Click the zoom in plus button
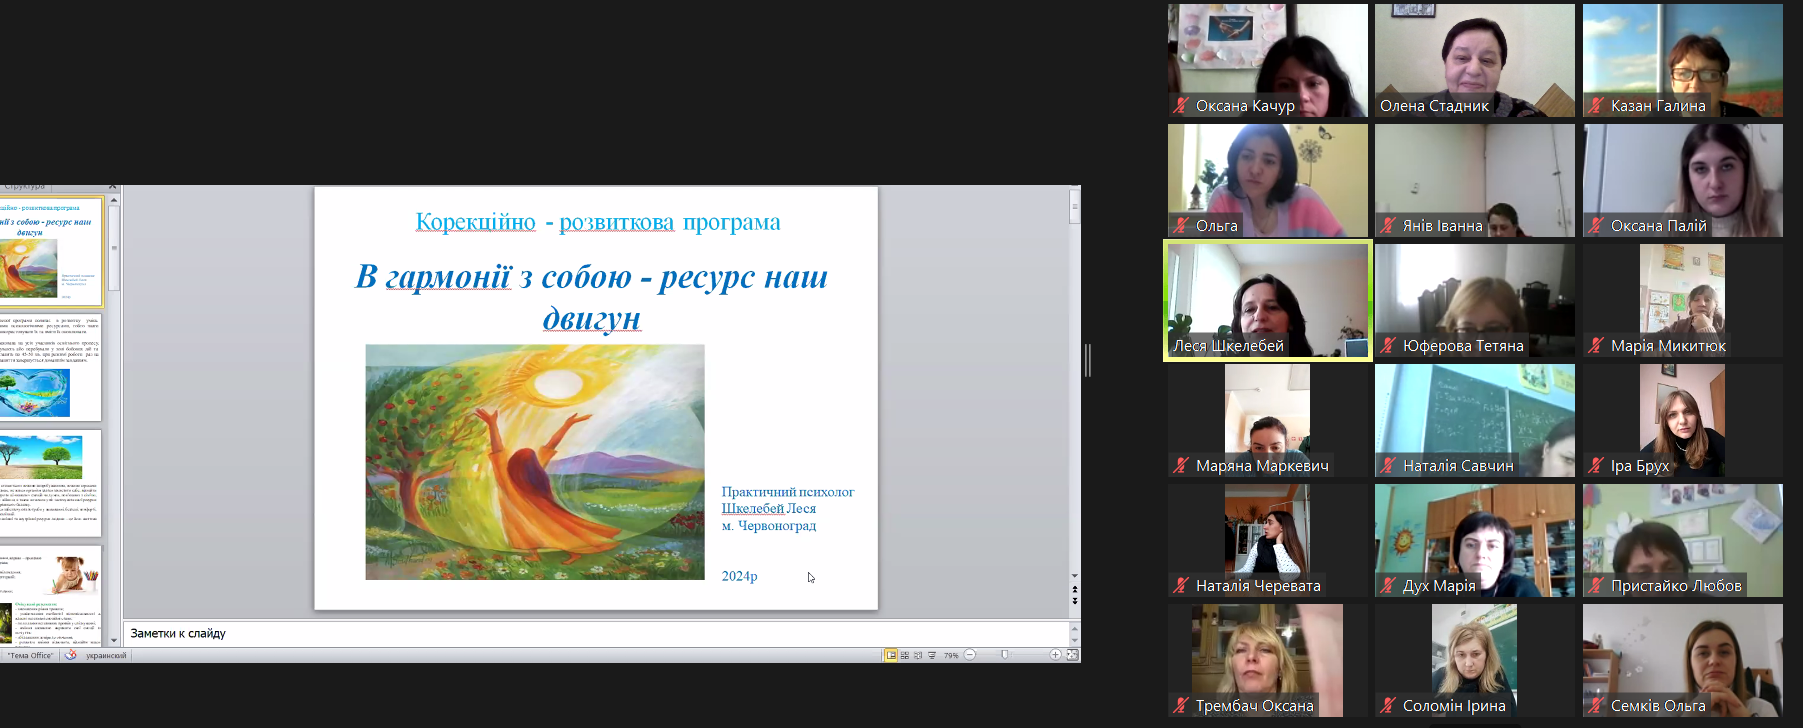1803x728 pixels. coord(1055,655)
